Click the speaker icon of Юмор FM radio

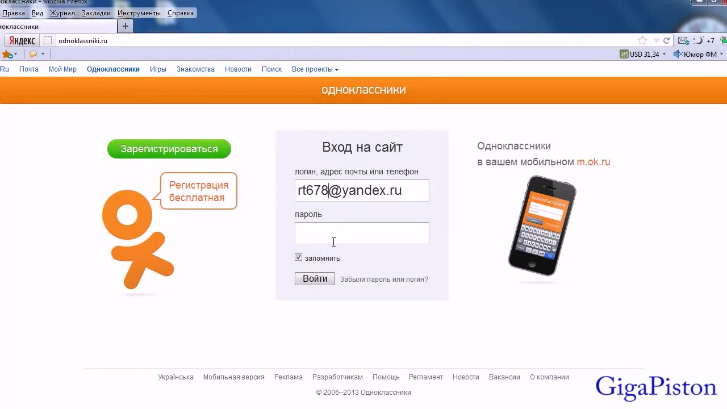tap(677, 54)
